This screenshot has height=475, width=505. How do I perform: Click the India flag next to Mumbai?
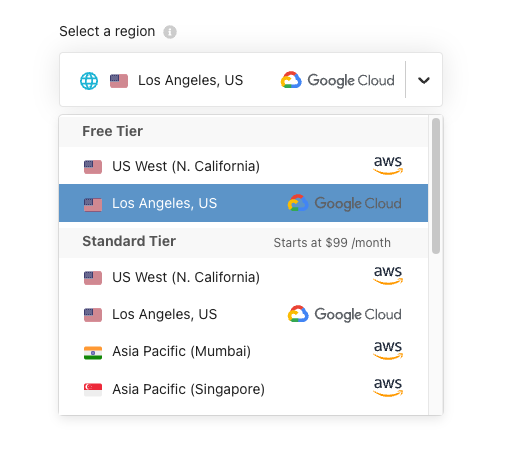[93, 353]
